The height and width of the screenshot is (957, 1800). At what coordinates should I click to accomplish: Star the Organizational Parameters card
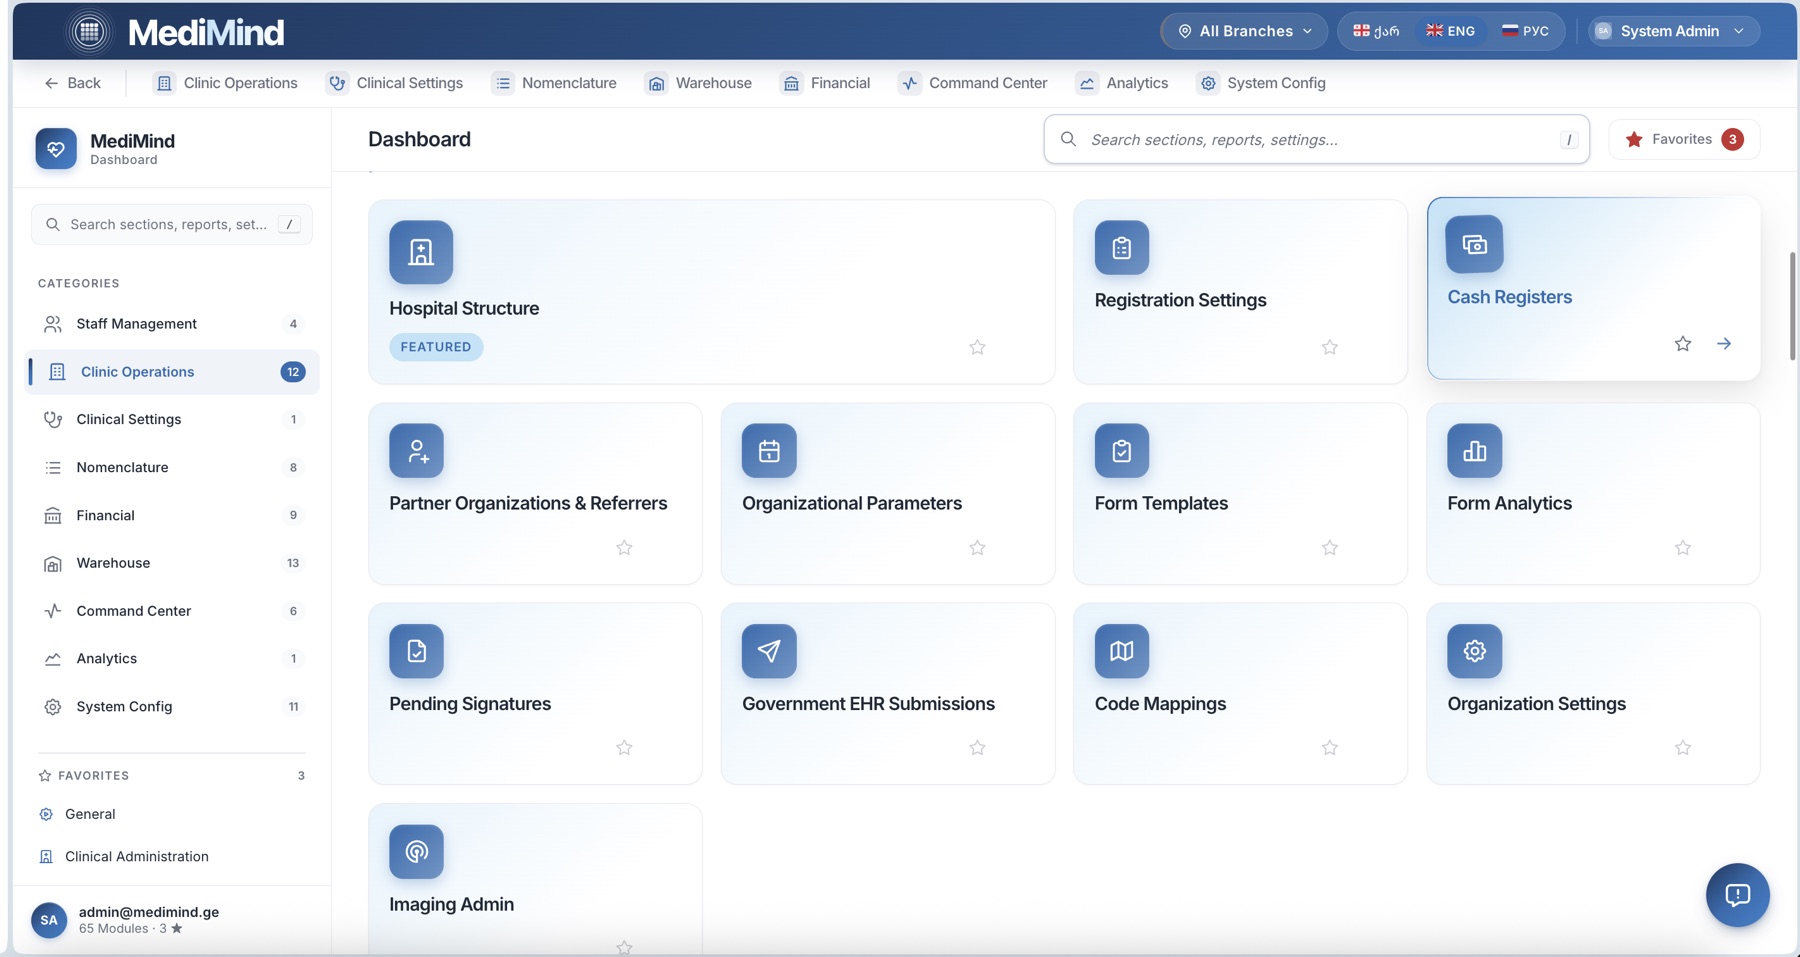[x=977, y=547]
